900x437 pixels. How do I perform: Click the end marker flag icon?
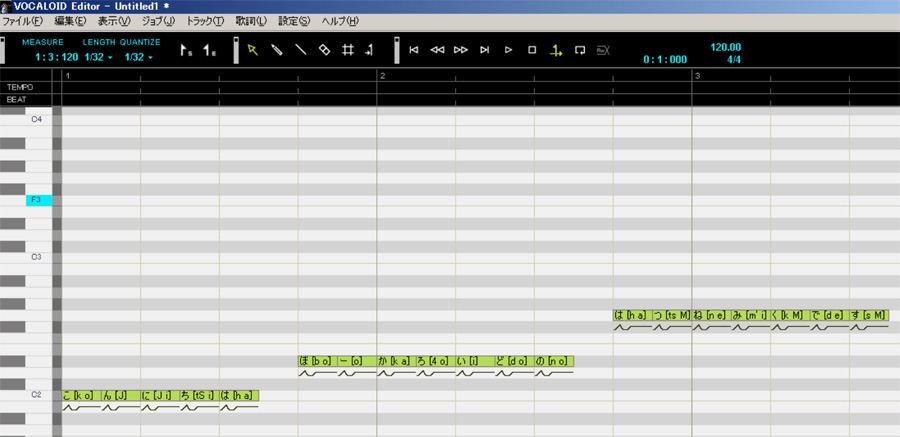210,51
